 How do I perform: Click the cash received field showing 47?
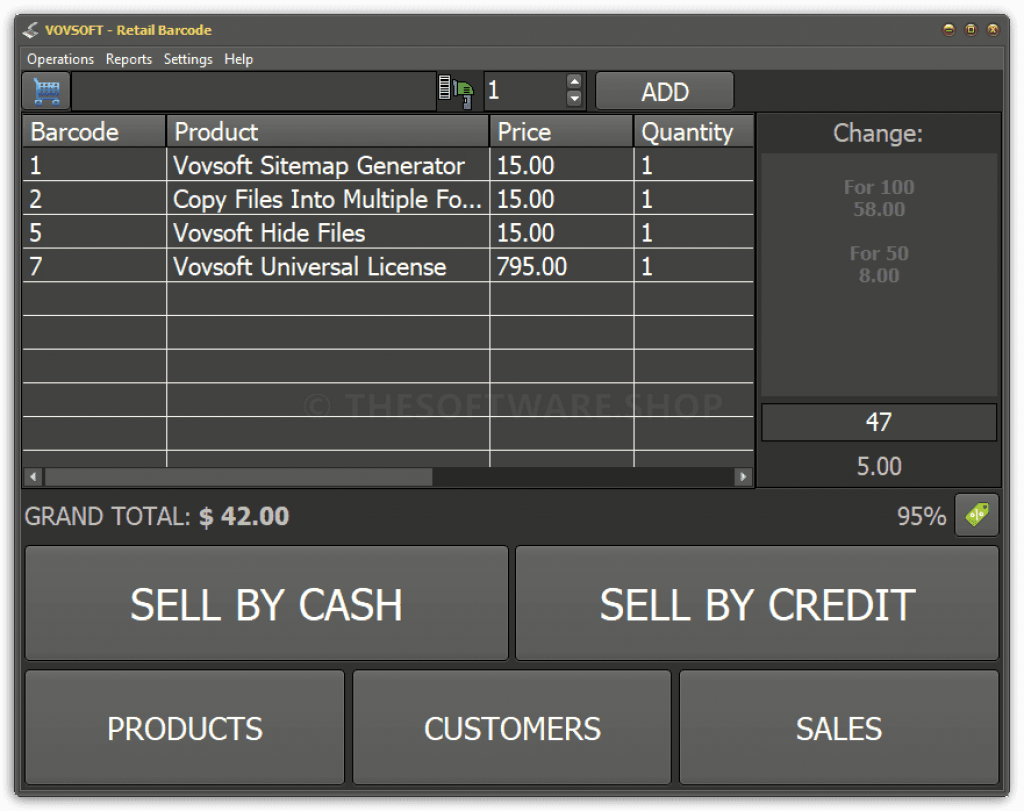coord(879,422)
